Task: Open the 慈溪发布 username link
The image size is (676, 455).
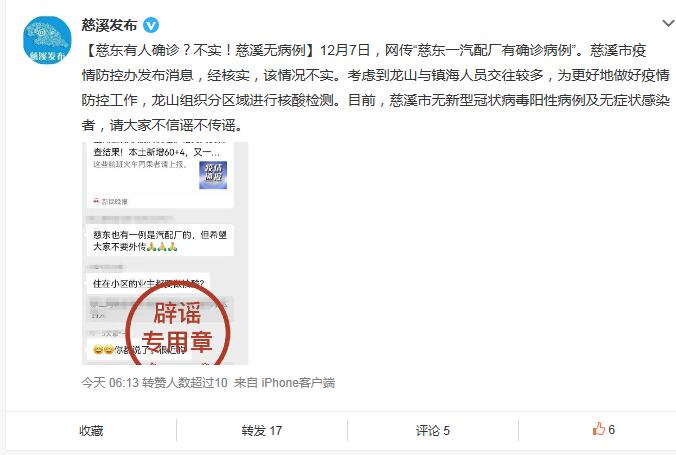Action: coord(109,25)
